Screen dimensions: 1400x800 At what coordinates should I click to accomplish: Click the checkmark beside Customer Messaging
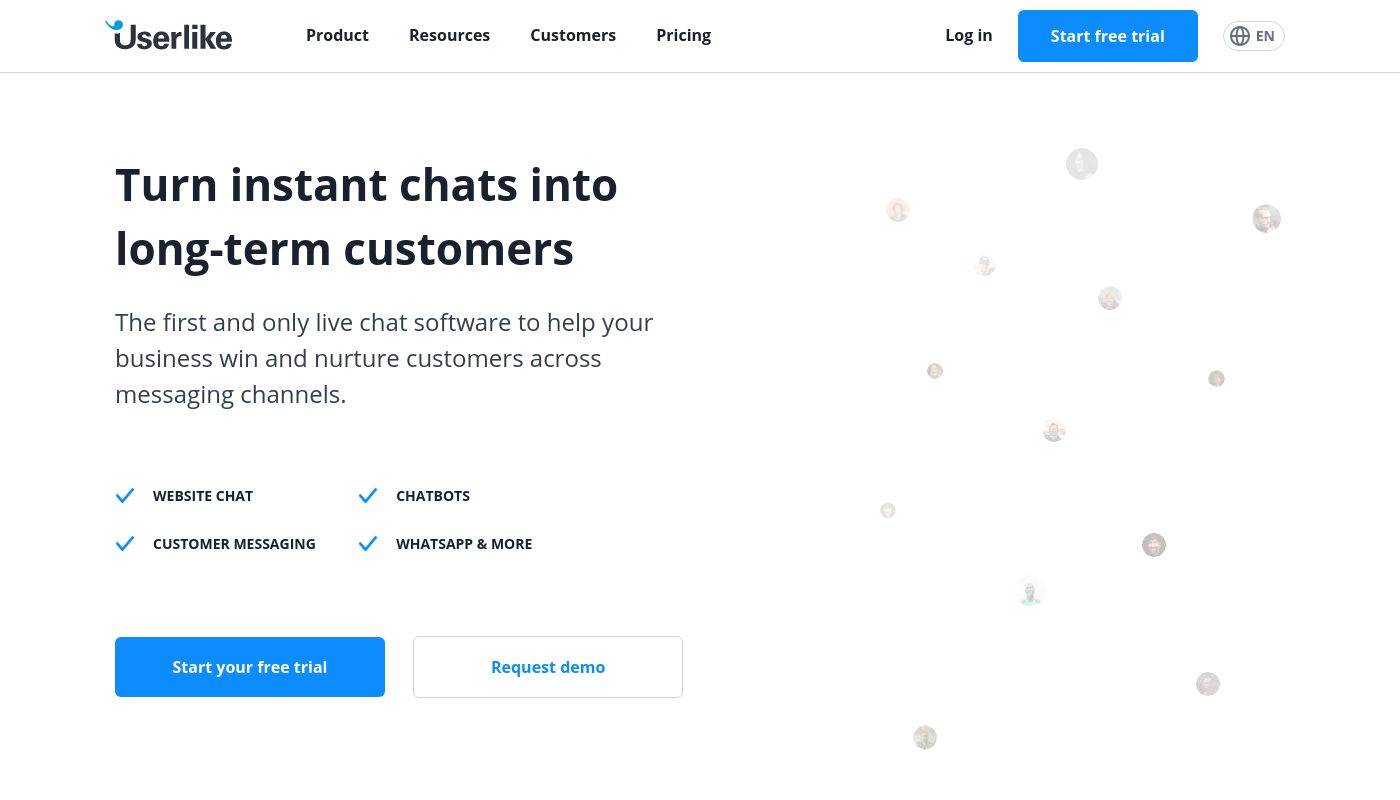pos(125,544)
